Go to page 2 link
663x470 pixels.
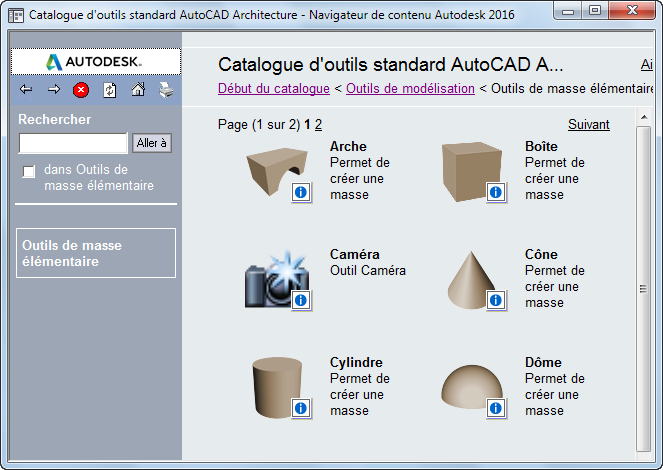(x=318, y=125)
